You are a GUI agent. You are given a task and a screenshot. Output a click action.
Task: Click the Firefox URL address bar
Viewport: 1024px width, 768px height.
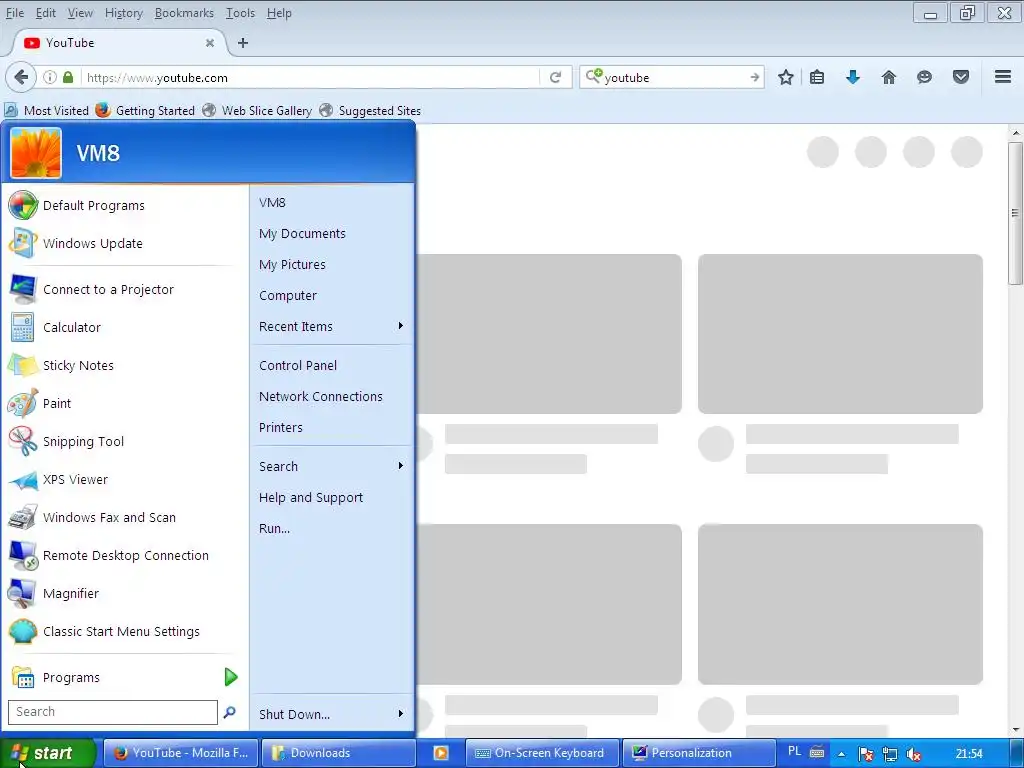[x=312, y=77]
